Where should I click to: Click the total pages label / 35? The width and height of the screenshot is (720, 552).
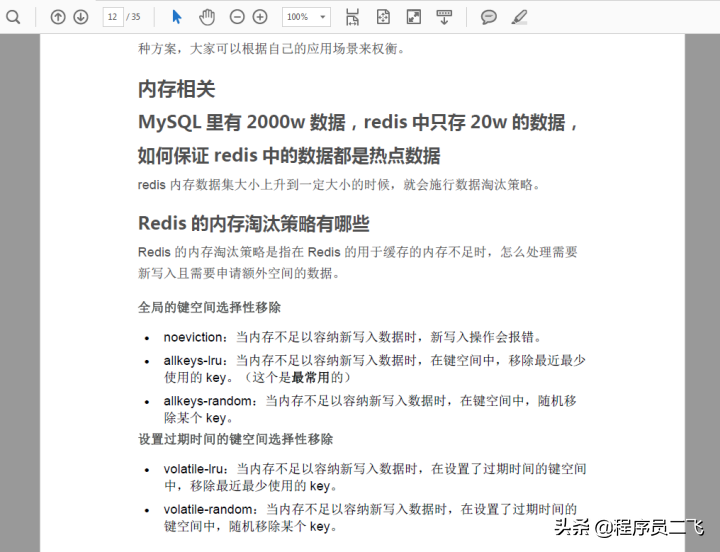coord(134,17)
